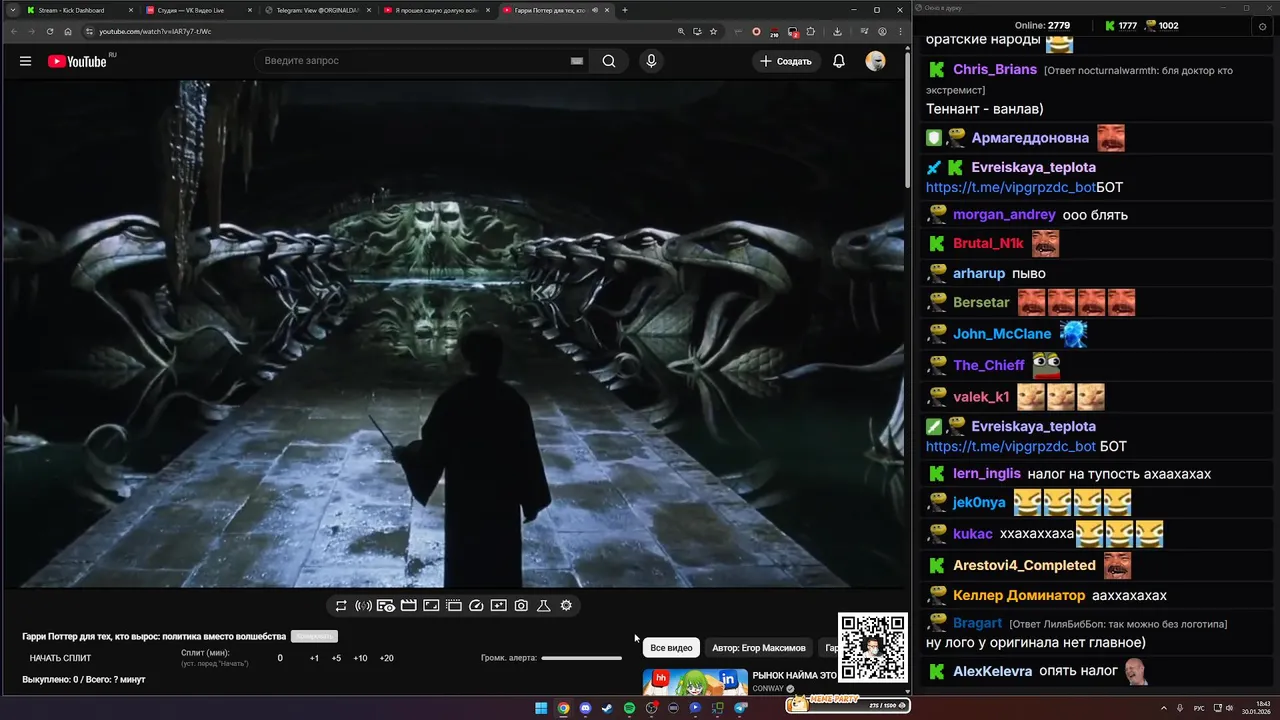1280x720 pixels.
Task: Select the Автор: Егор Максимов chip
Action: click(x=758, y=648)
